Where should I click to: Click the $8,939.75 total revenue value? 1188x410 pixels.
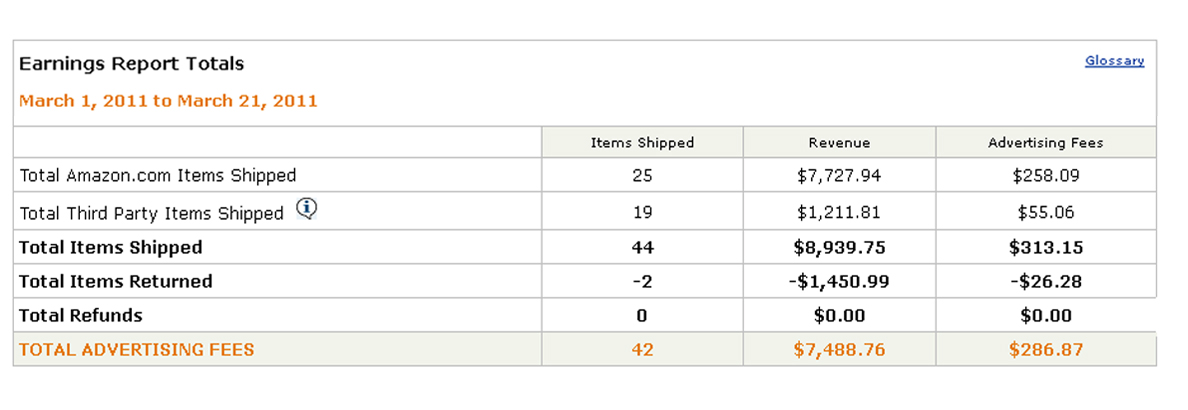pos(839,248)
